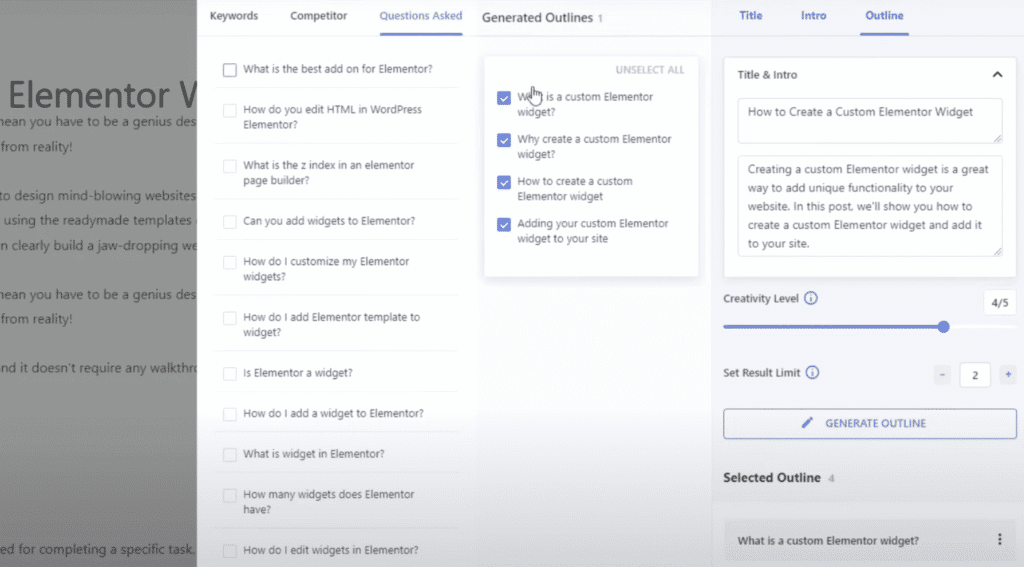The height and width of the screenshot is (567, 1024).
Task: Select the Questions Asked tab
Action: [x=421, y=16]
